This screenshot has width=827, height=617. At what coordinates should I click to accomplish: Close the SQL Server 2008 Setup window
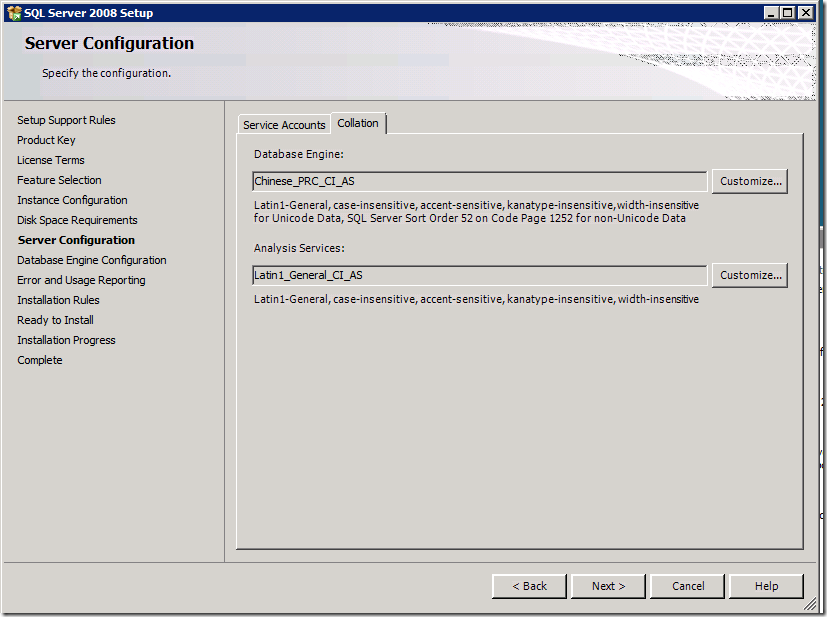(x=805, y=13)
